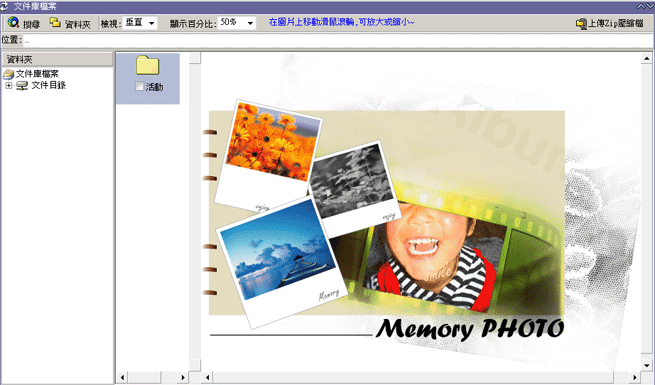
Task: Collapse the panel using title bar chevrons
Action: 645,6
